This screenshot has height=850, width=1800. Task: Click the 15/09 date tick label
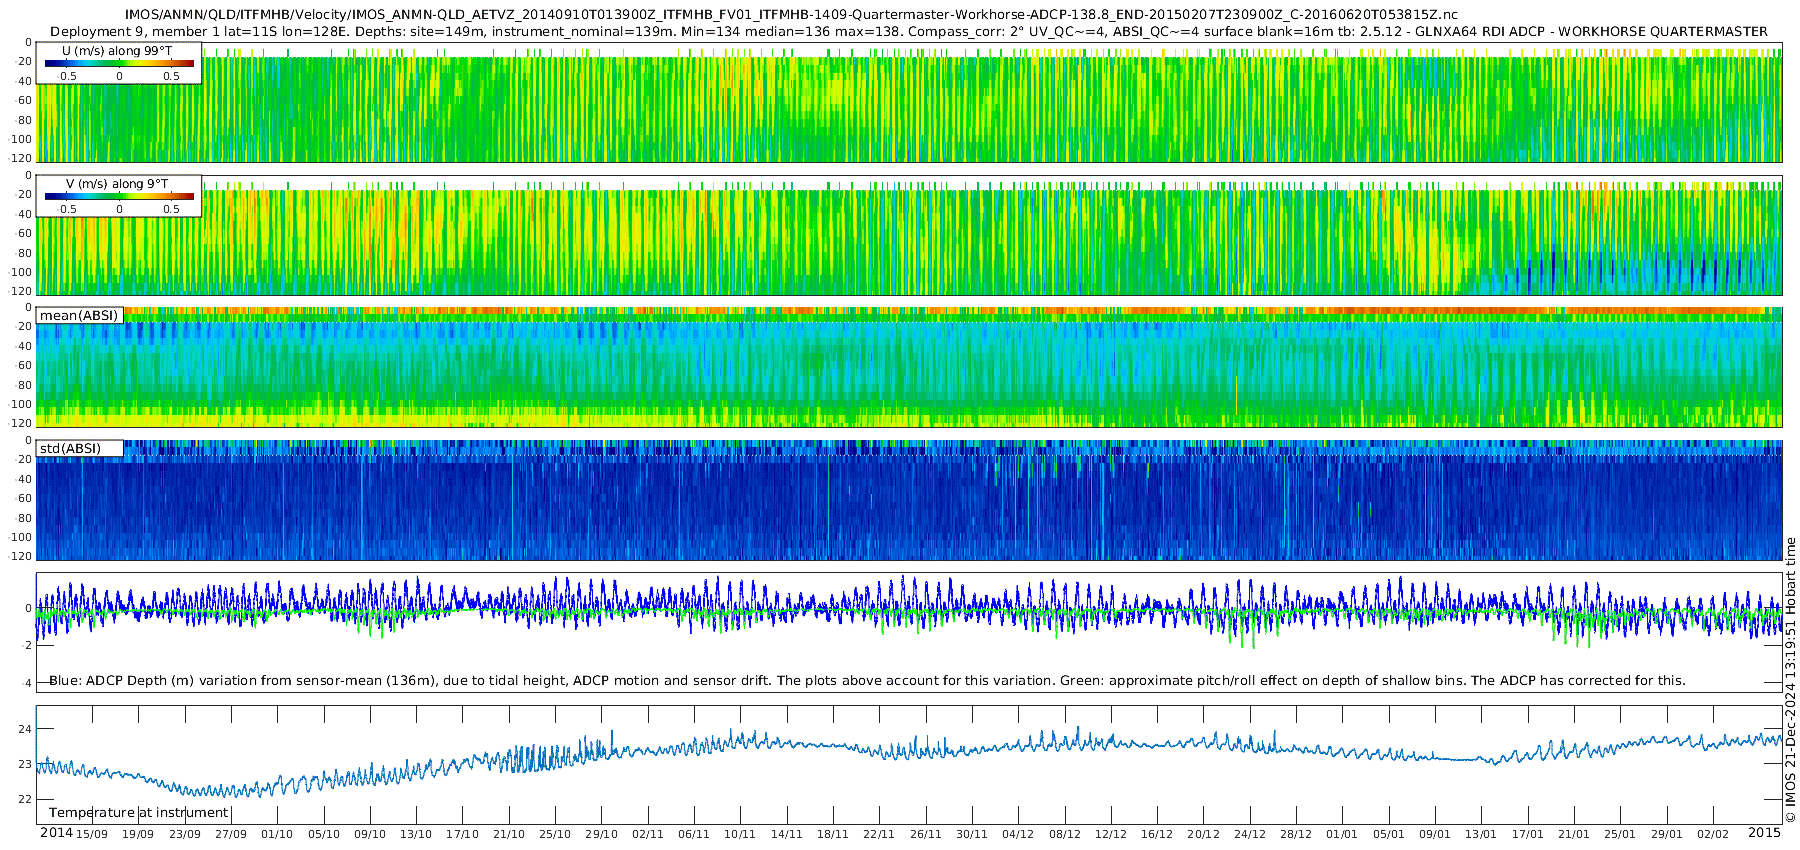pos(92,834)
